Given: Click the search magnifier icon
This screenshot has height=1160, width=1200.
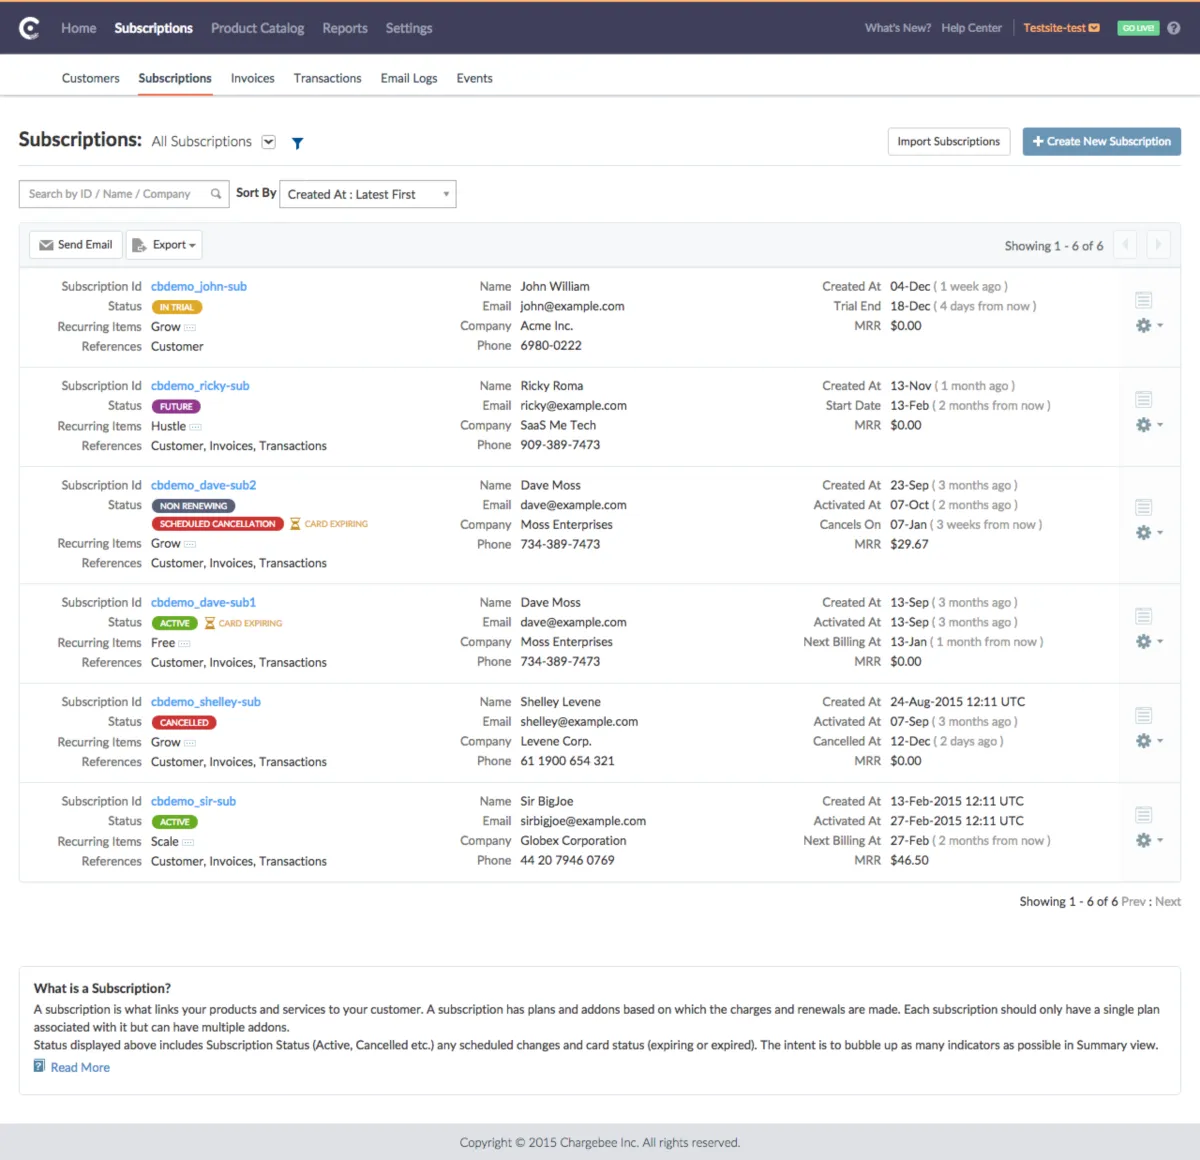Looking at the screenshot, I should (216, 194).
